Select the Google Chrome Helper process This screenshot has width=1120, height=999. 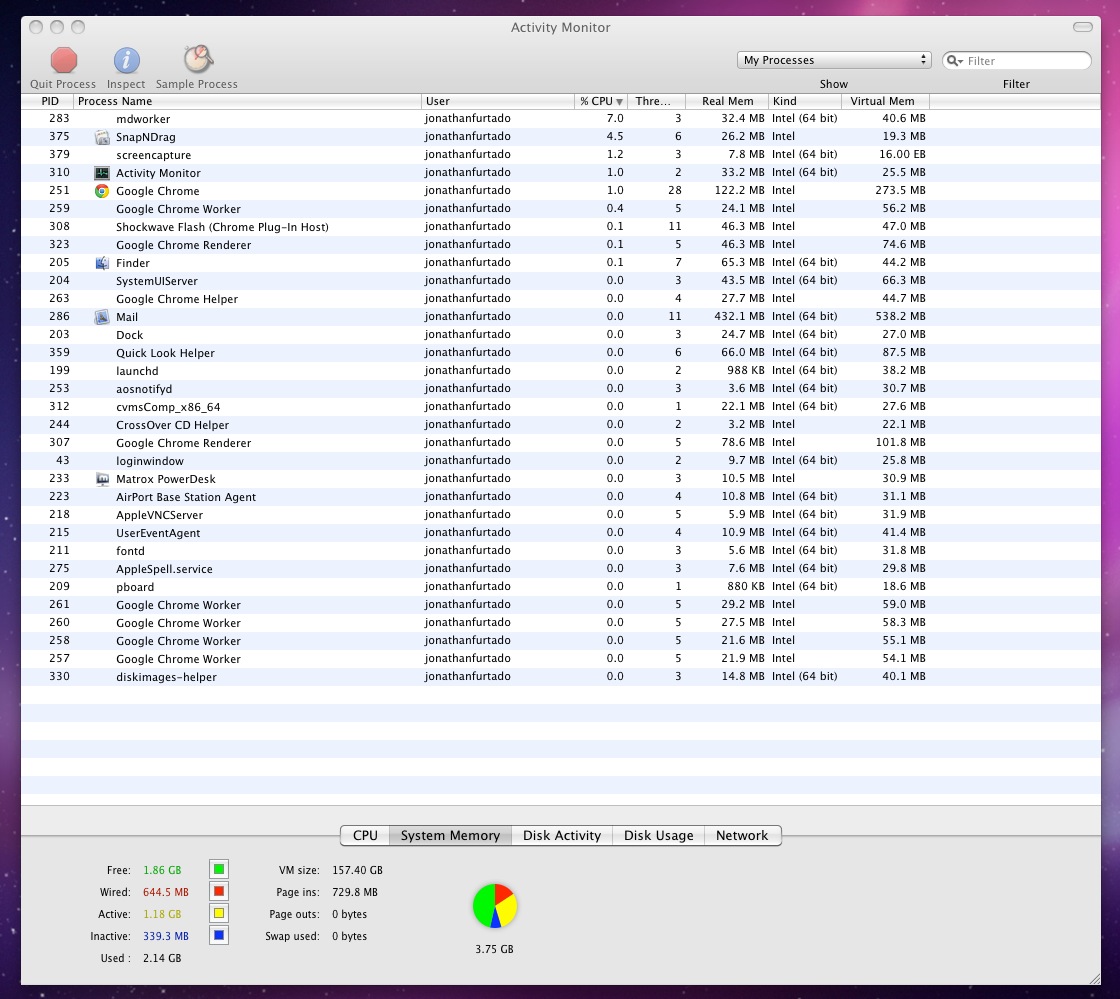(561, 298)
